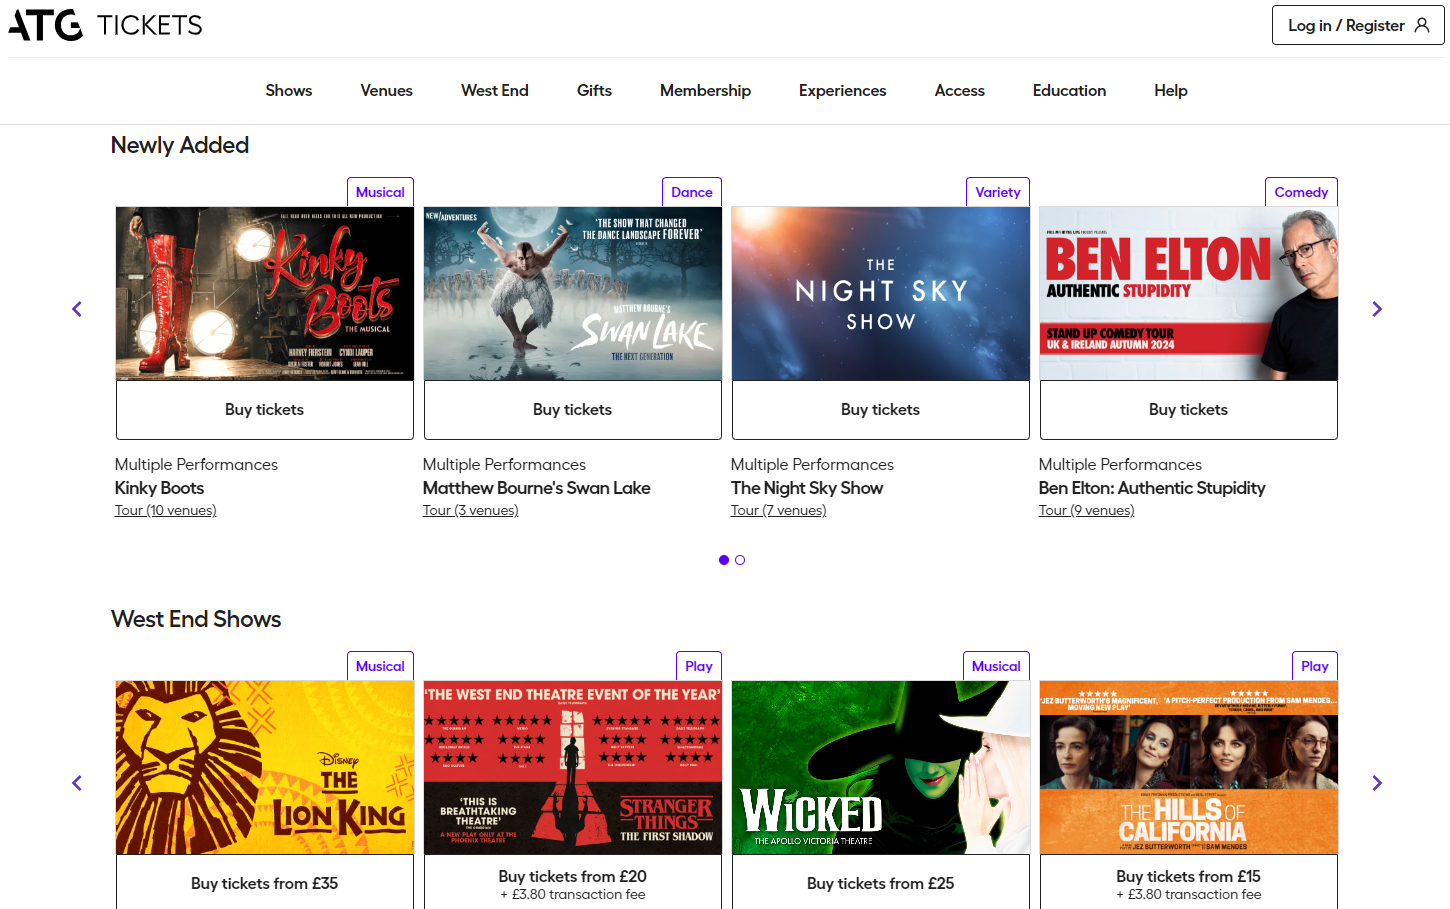
Task: Click the Dance tag above Swan Lake
Action: [692, 192]
